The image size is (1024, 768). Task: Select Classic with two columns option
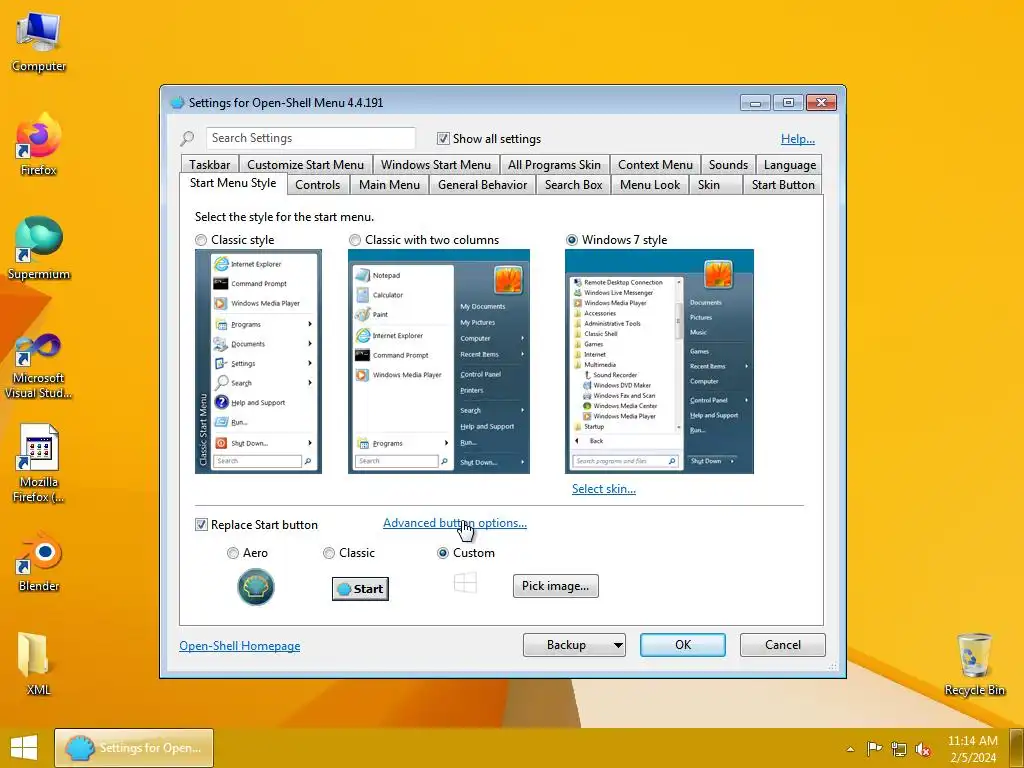[355, 240]
